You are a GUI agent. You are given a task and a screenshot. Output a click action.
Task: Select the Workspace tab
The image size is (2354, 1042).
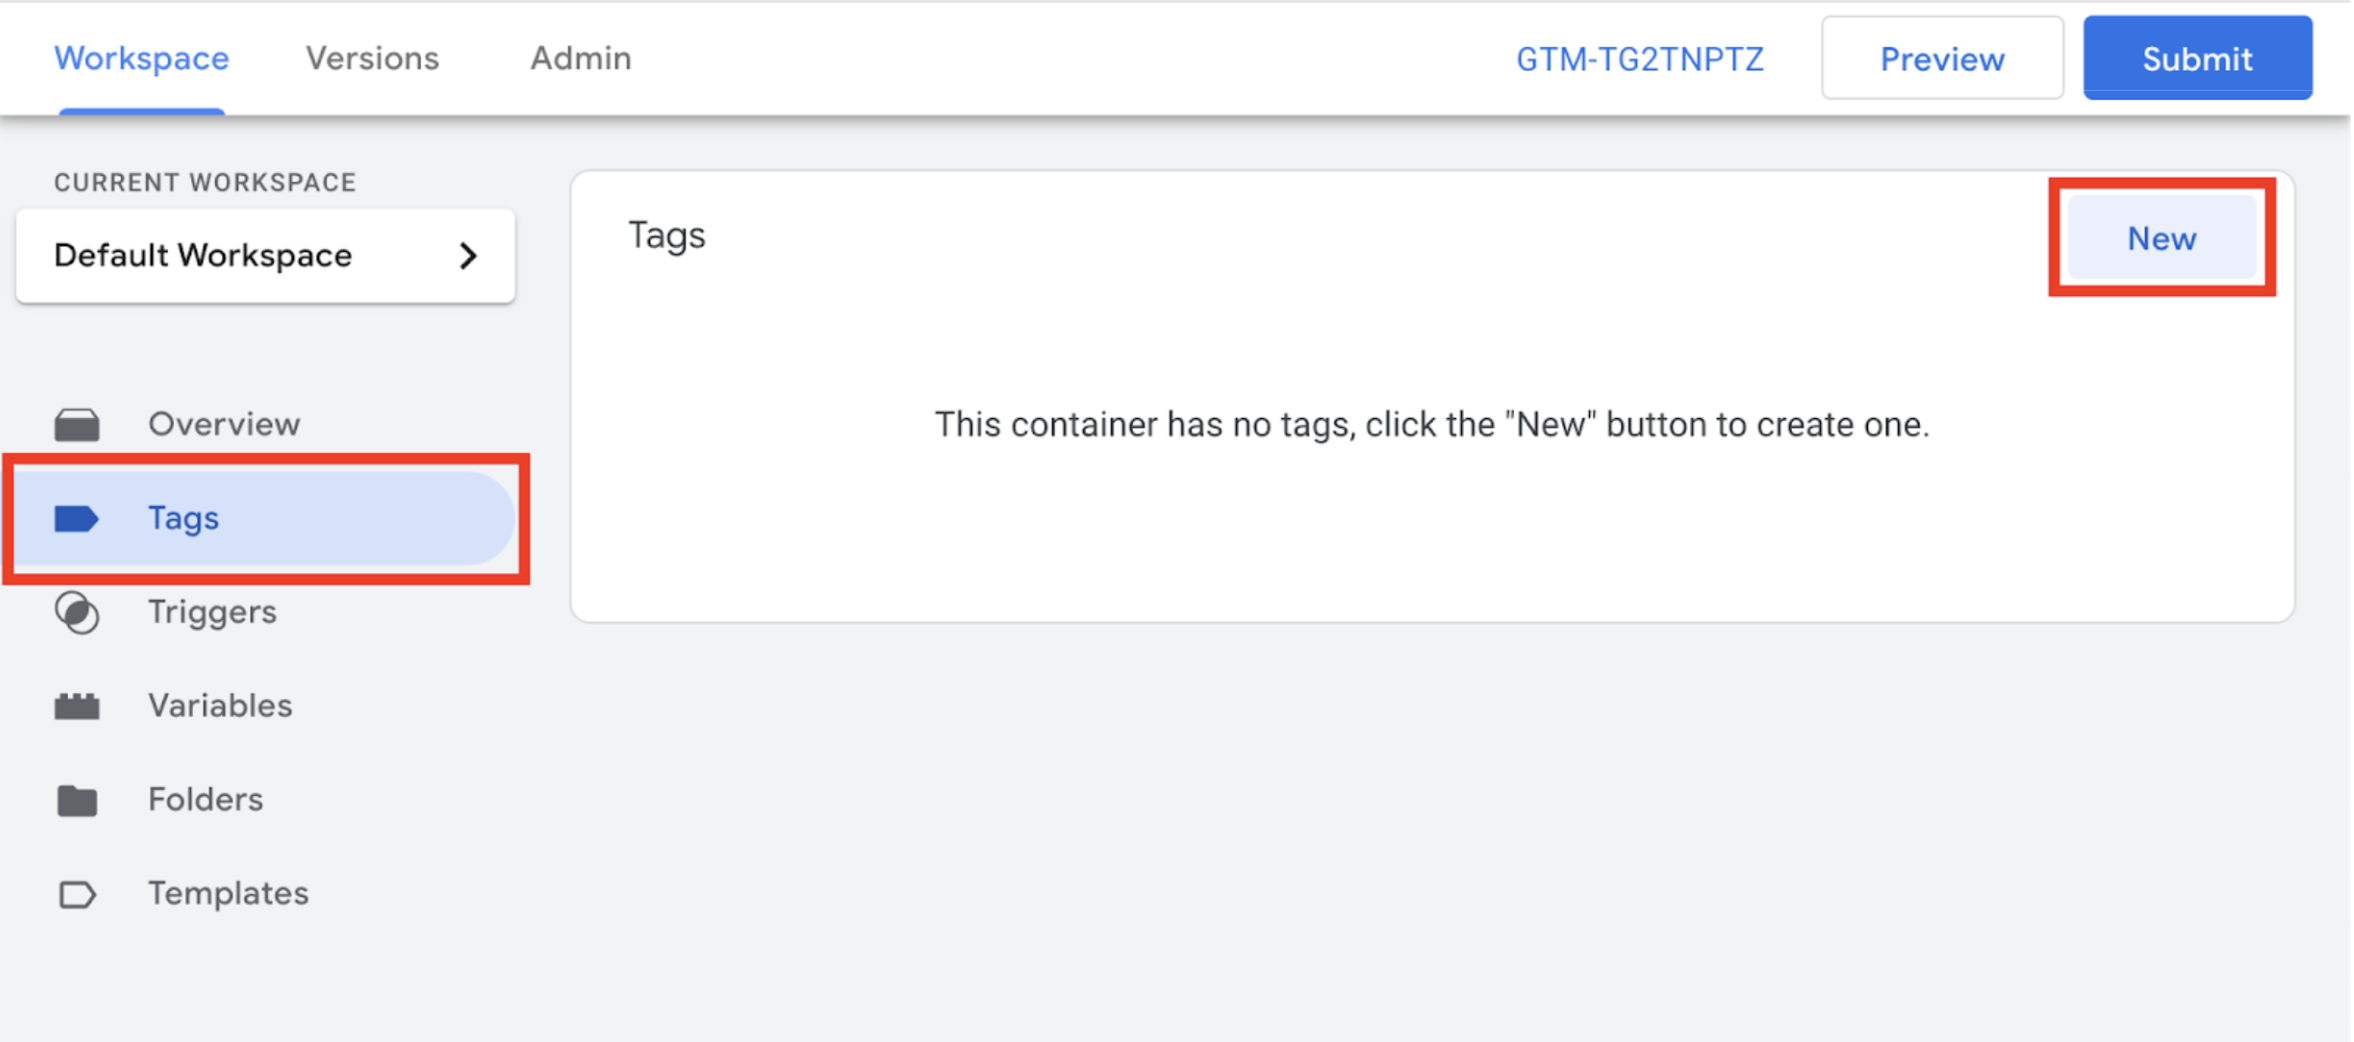click(x=141, y=58)
